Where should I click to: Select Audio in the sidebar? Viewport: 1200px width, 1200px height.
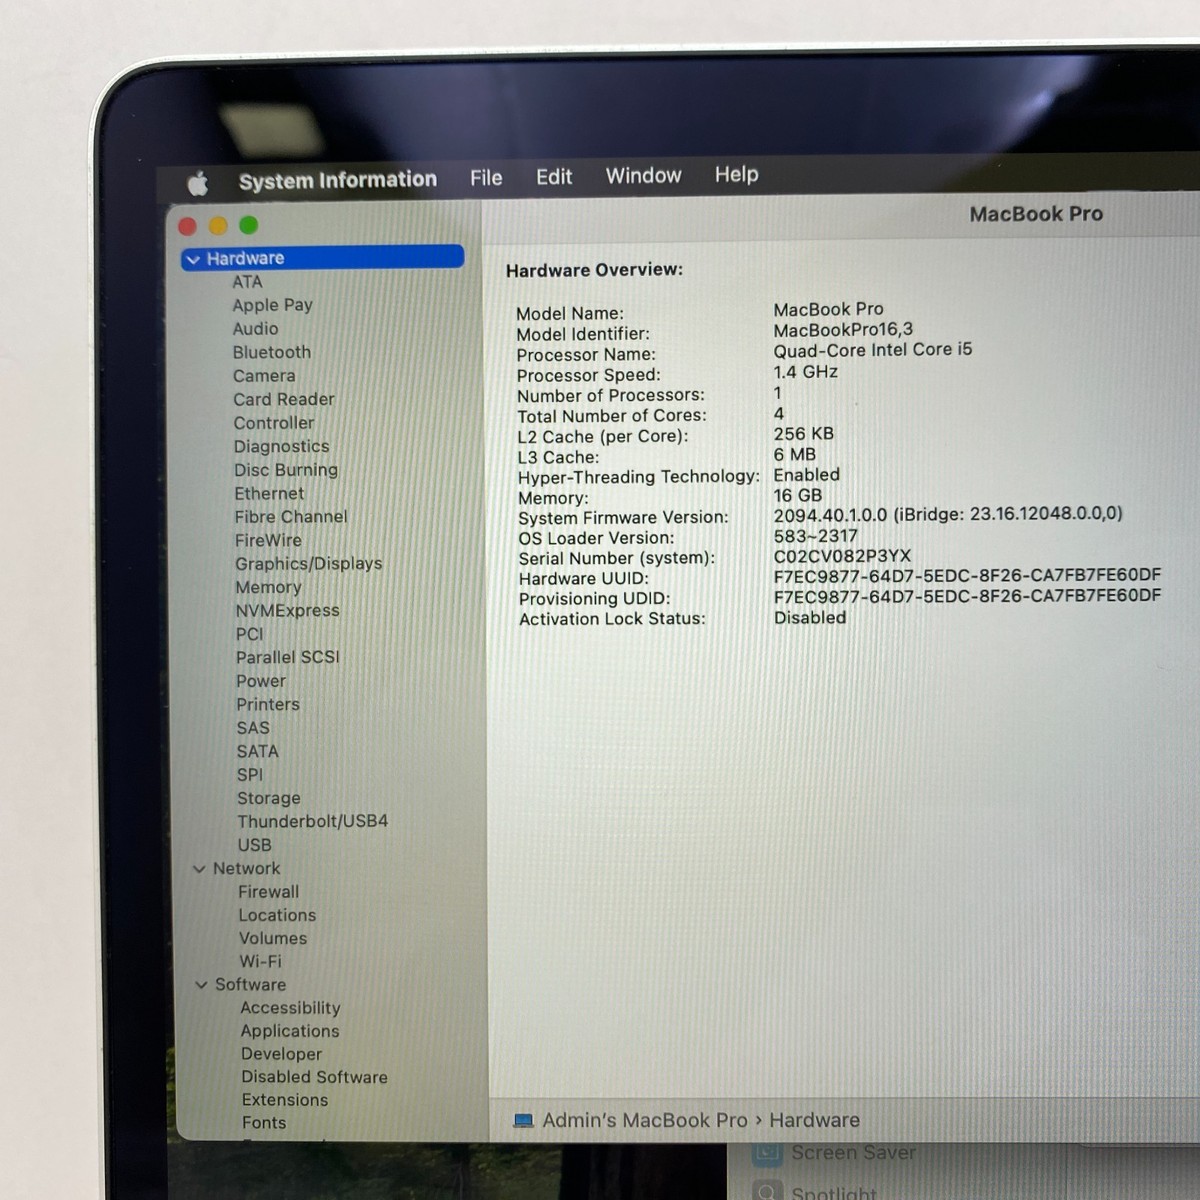click(255, 329)
